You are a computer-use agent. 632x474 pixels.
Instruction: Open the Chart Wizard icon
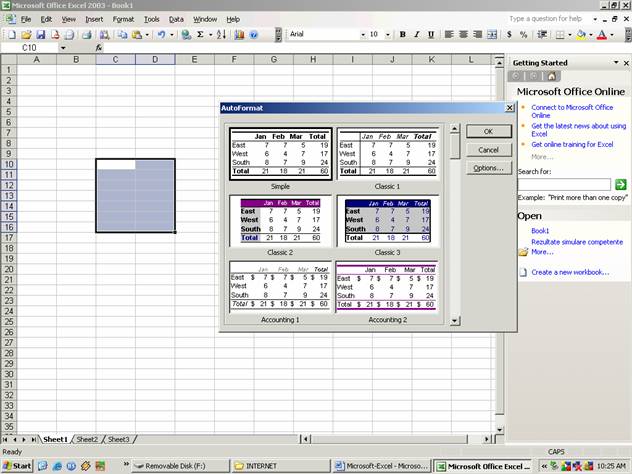coord(239,35)
